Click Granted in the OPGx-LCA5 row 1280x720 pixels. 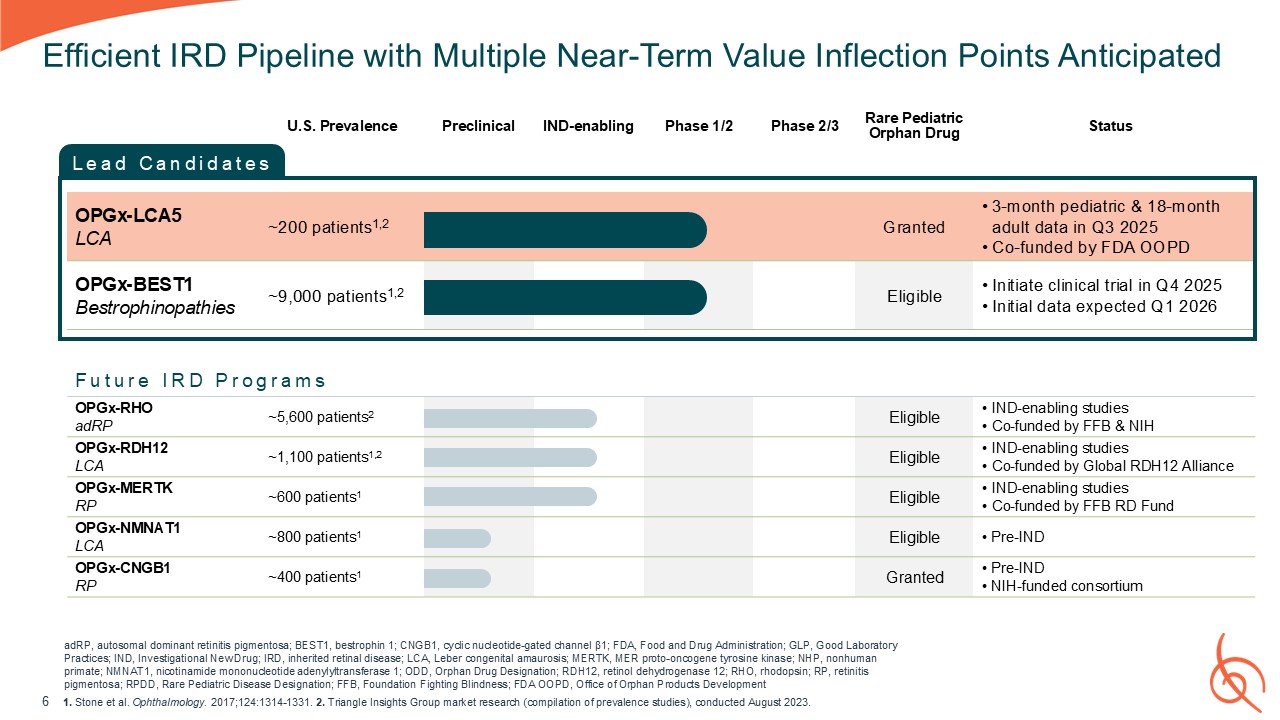coord(913,227)
